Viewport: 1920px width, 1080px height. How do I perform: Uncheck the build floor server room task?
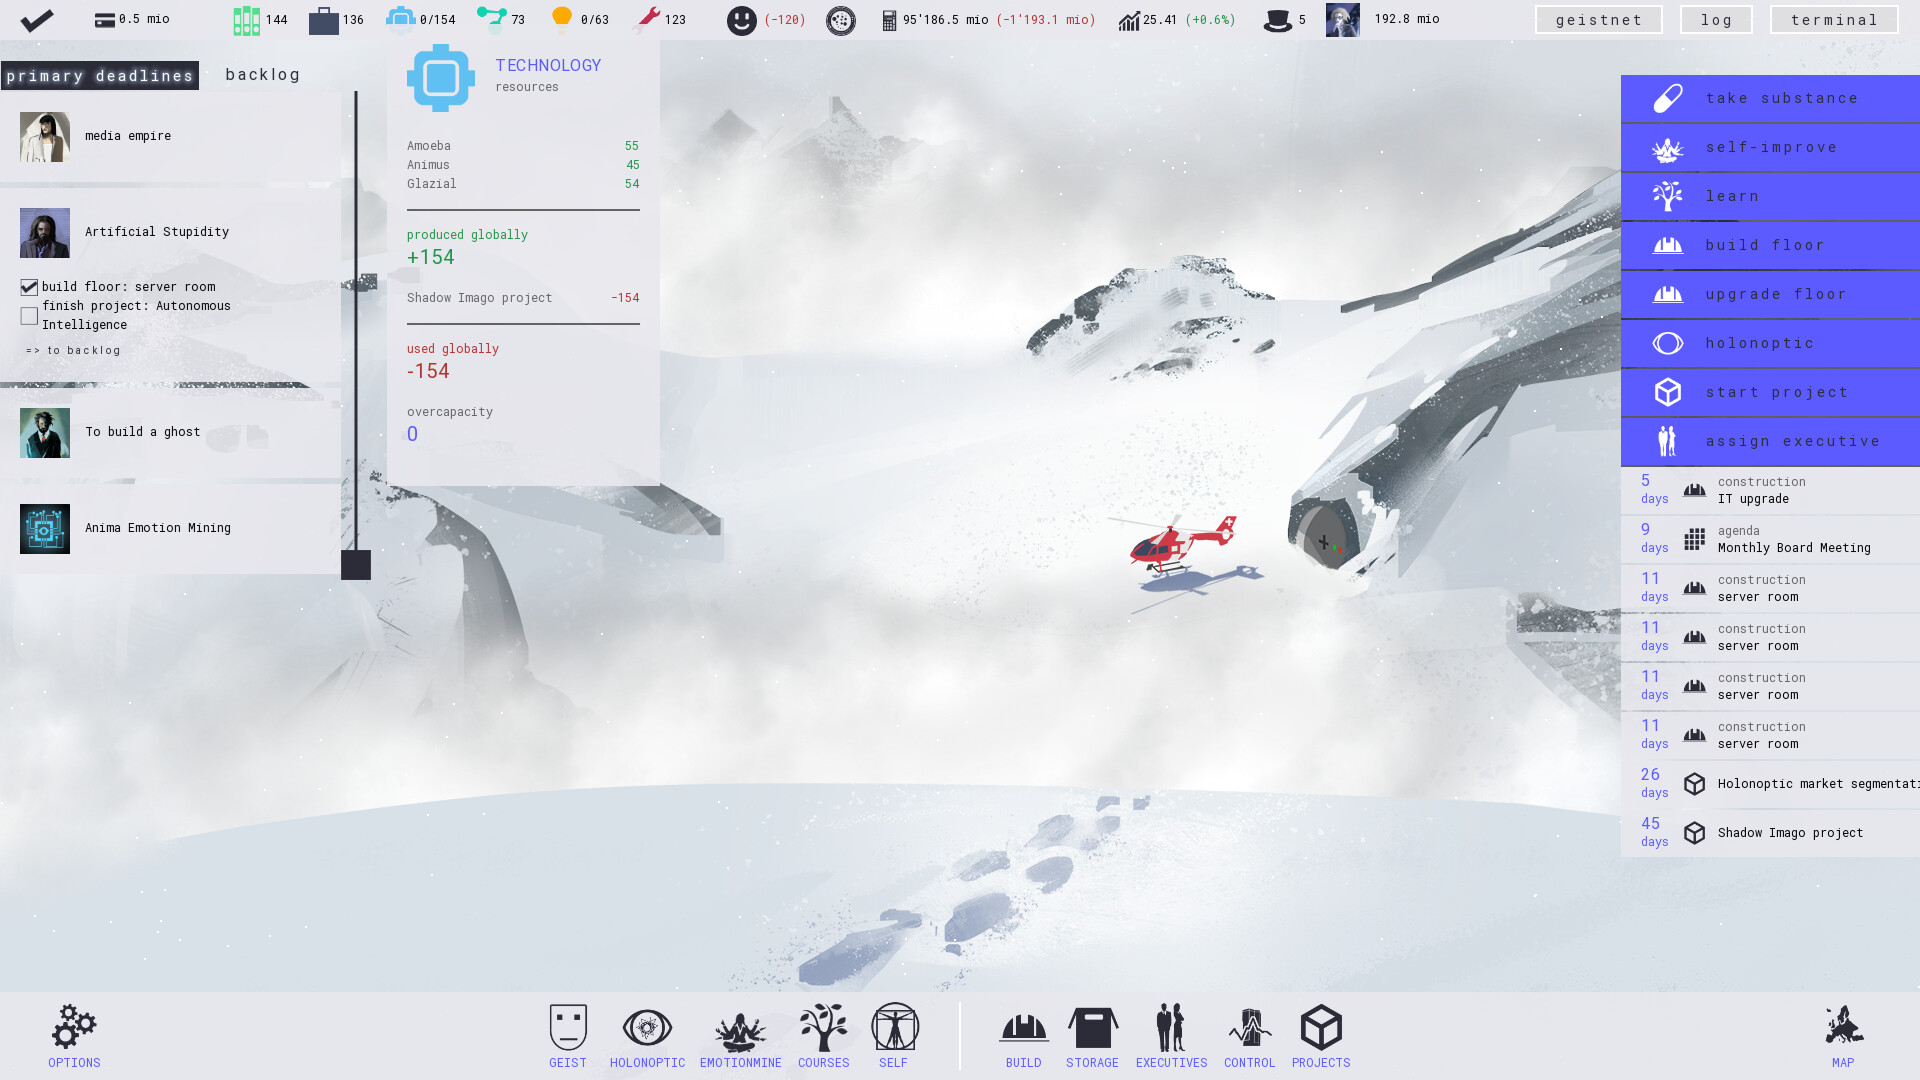pos(29,287)
